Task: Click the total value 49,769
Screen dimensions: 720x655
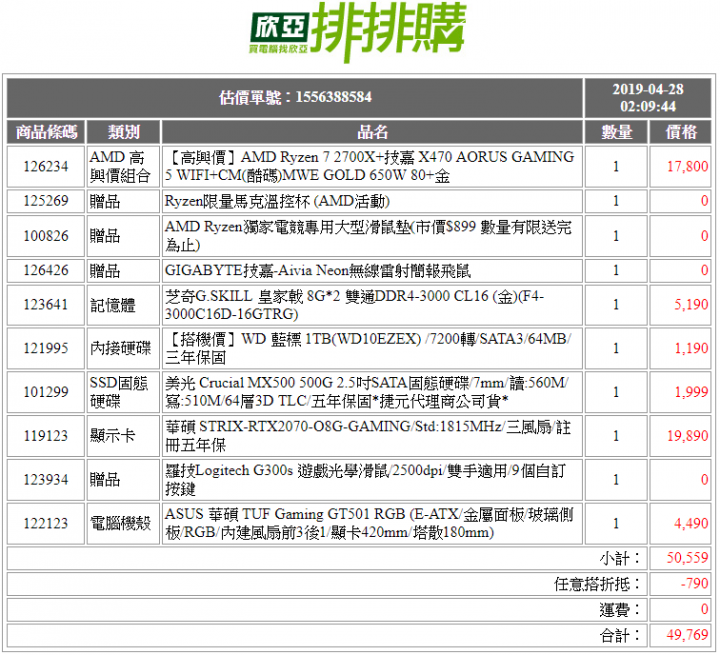Action: pyautogui.click(x=687, y=635)
